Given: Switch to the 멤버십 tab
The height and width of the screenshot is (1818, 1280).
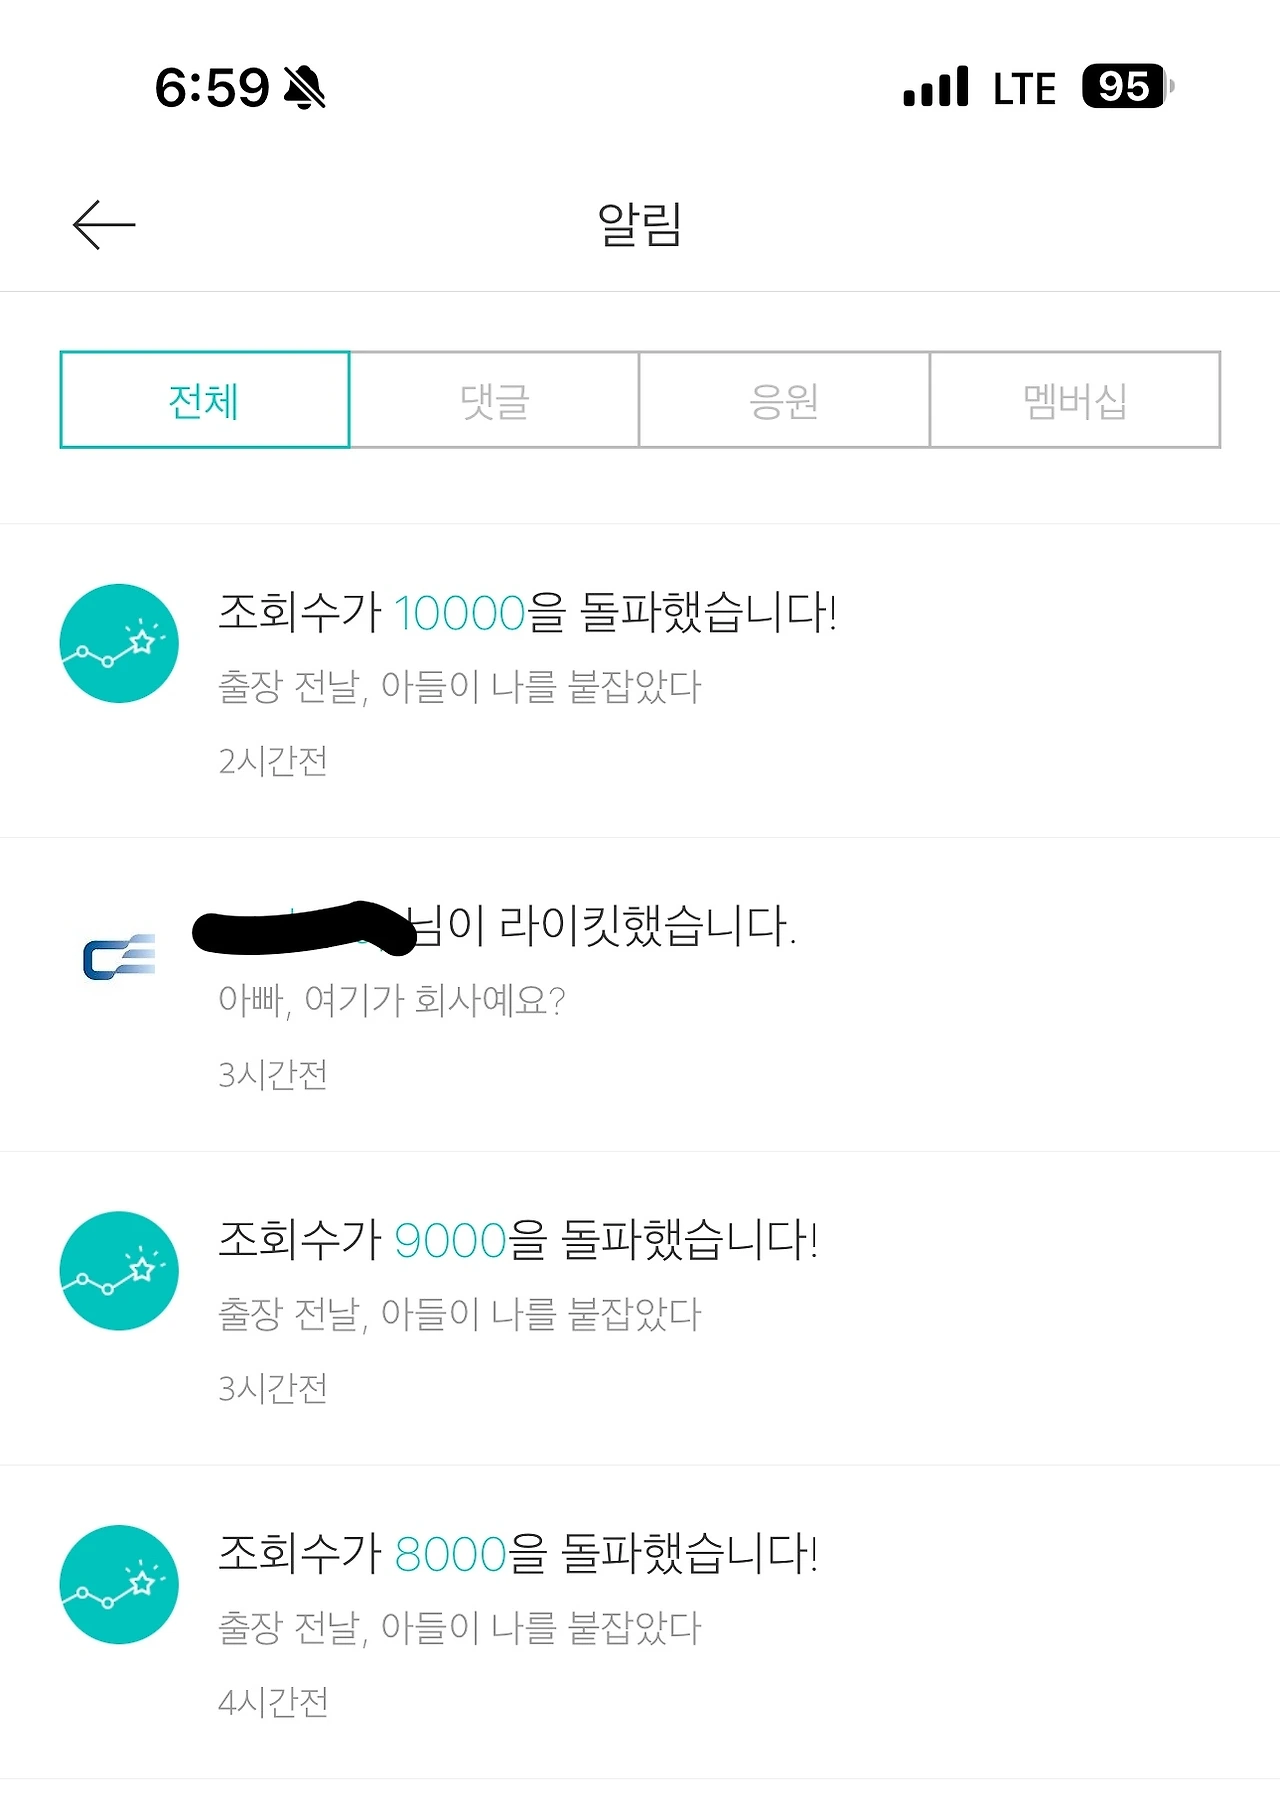Looking at the screenshot, I should (x=1075, y=400).
